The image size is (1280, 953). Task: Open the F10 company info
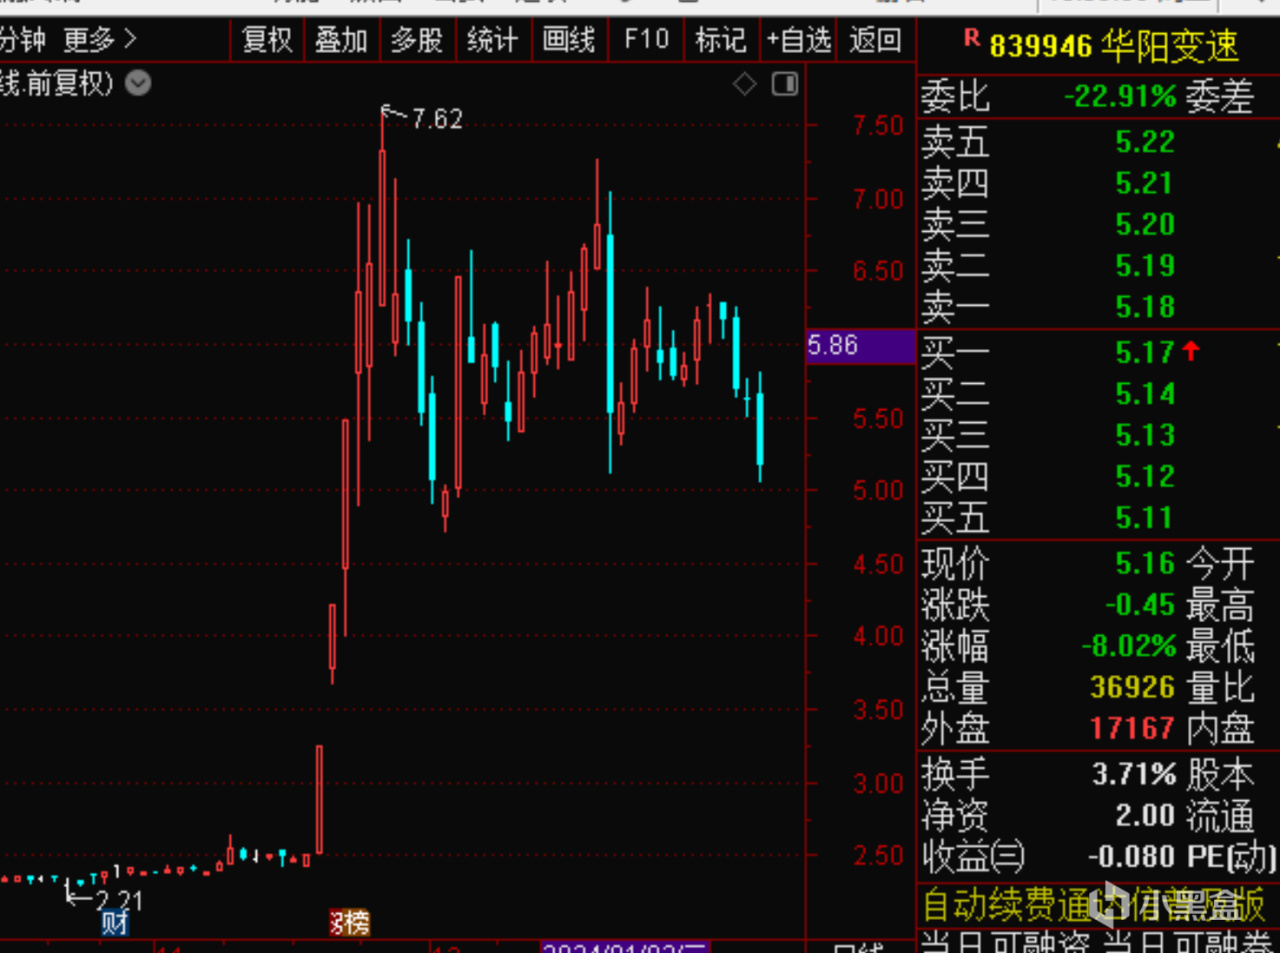[x=646, y=40]
